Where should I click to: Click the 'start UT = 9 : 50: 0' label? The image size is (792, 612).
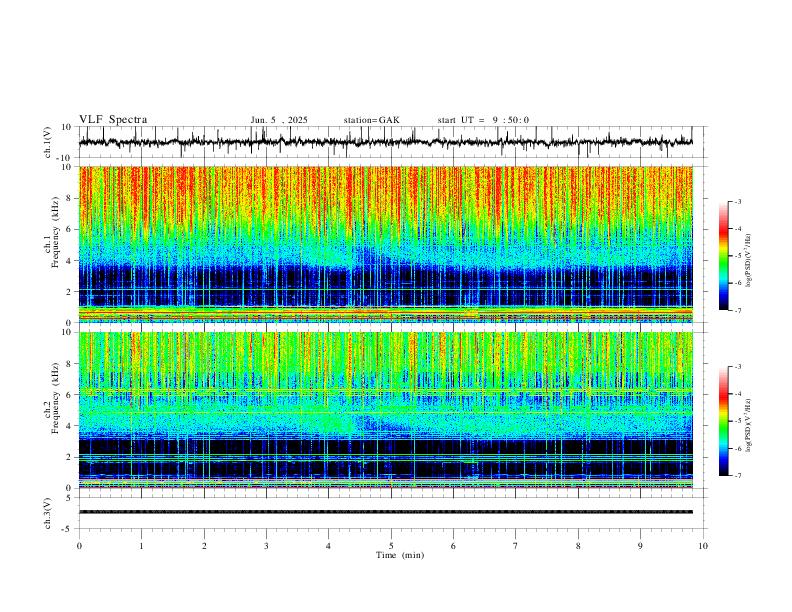pos(483,120)
